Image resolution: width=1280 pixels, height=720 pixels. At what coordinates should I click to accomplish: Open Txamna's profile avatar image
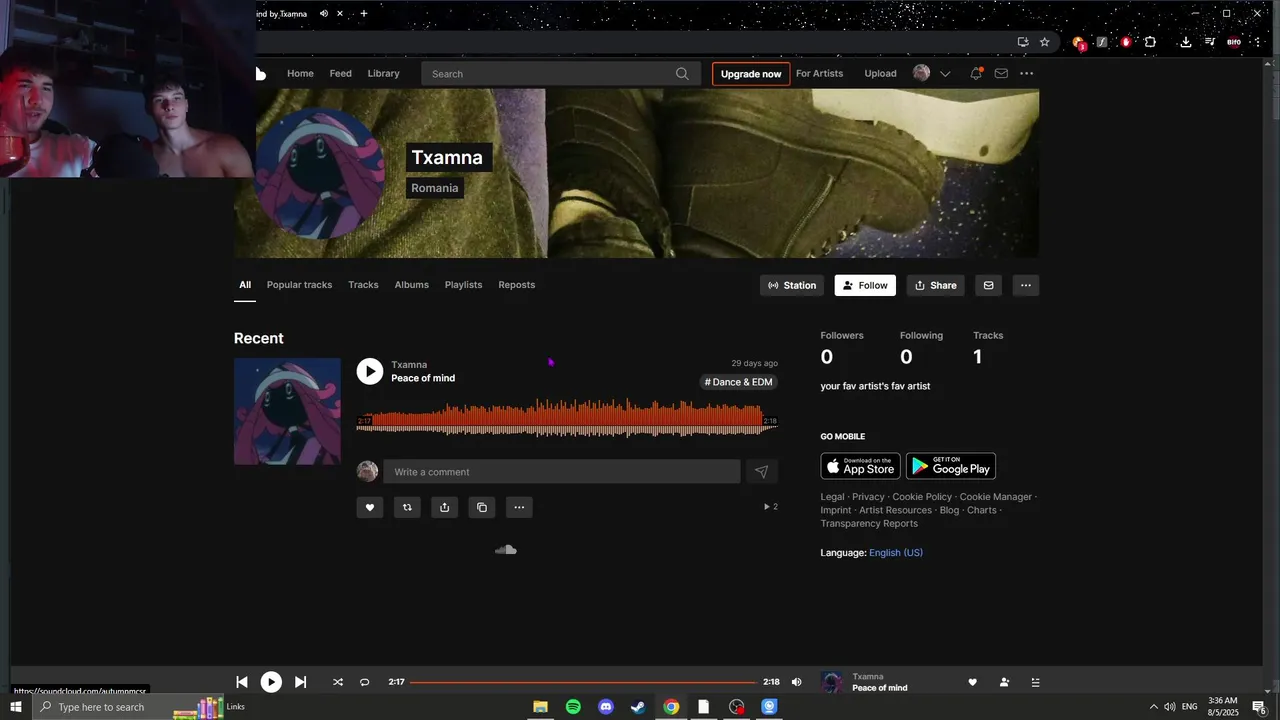[320, 173]
